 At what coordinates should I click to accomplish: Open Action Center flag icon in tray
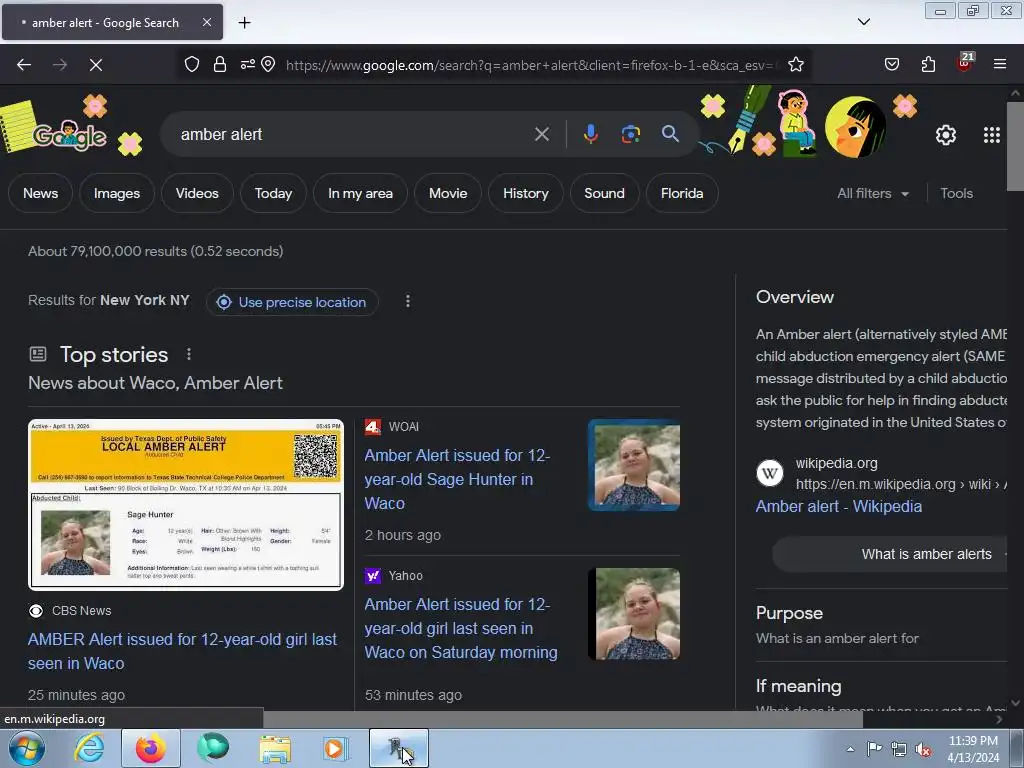coord(874,749)
